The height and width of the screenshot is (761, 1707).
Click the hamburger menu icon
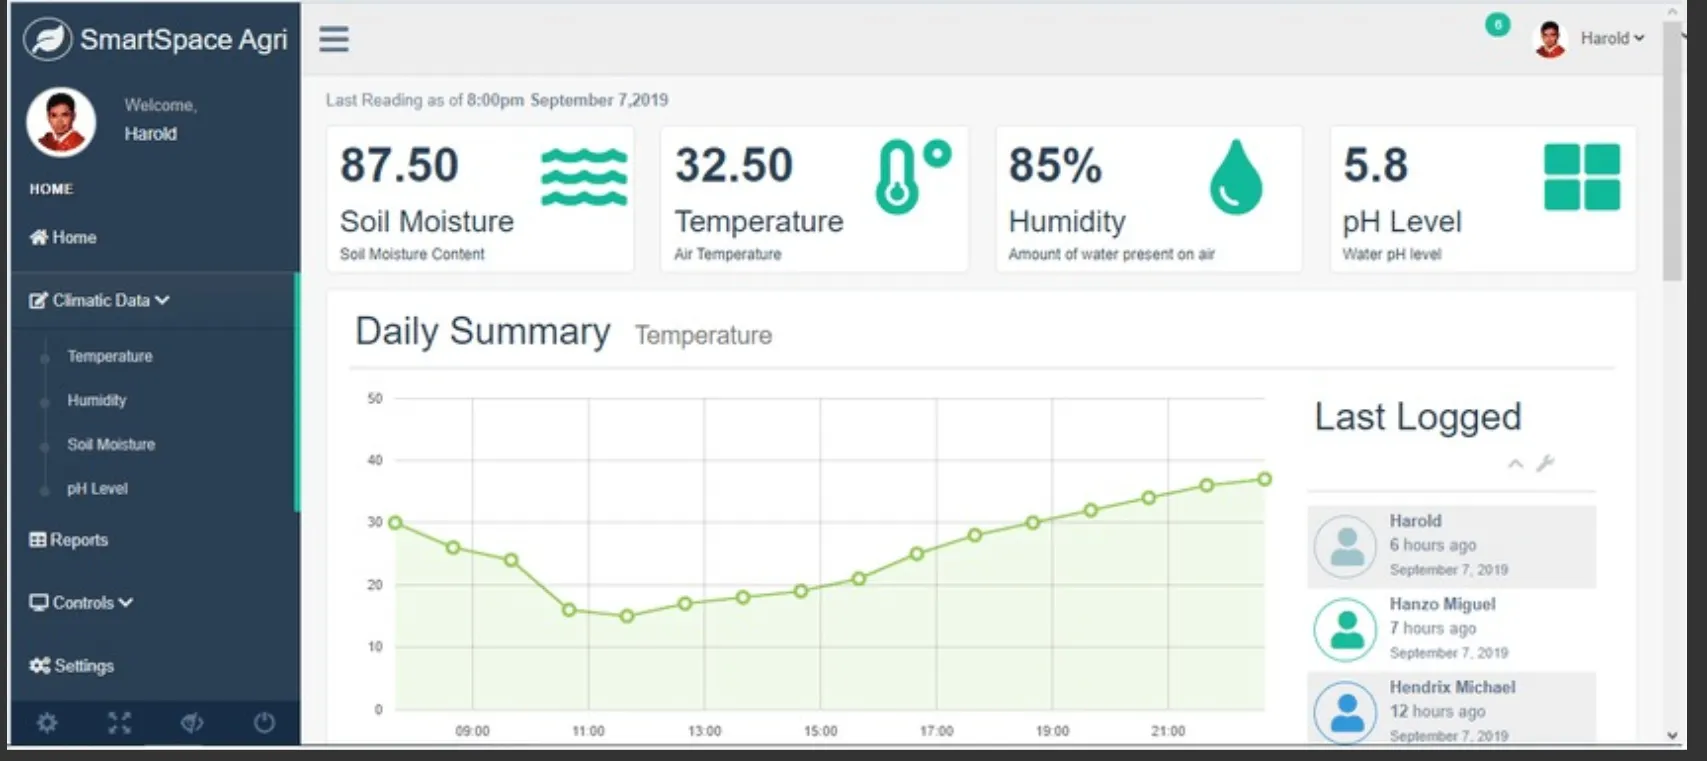tap(334, 39)
